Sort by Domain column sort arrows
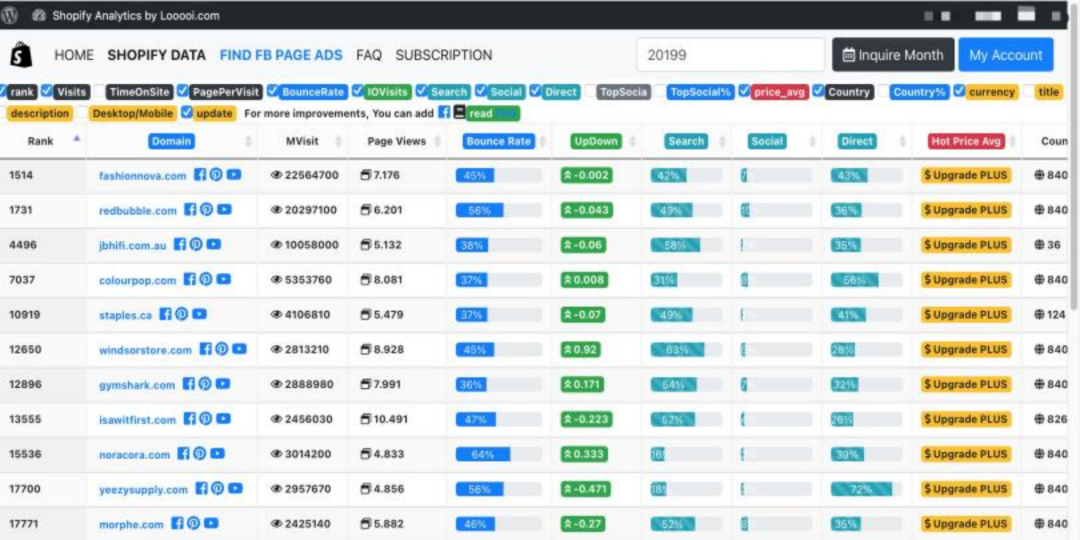Screen dimensions: 1080x540 (249, 141)
